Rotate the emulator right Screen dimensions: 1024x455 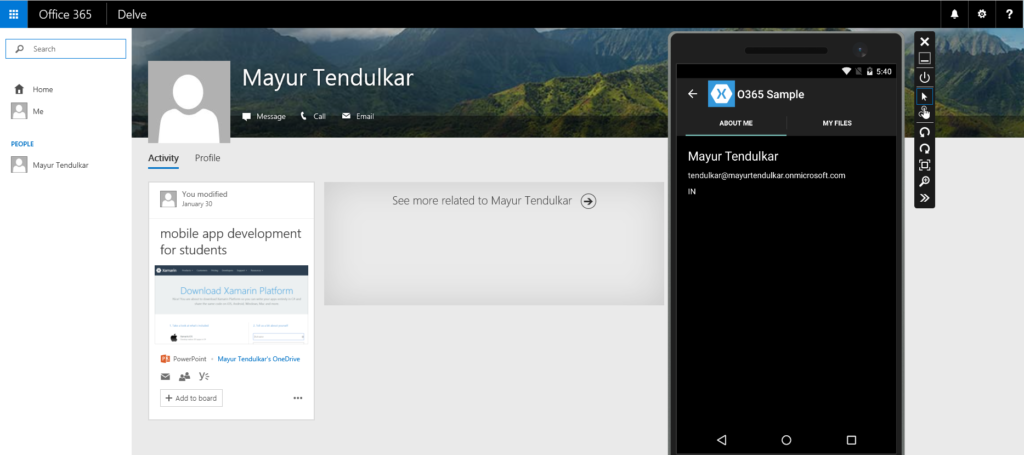[925, 148]
